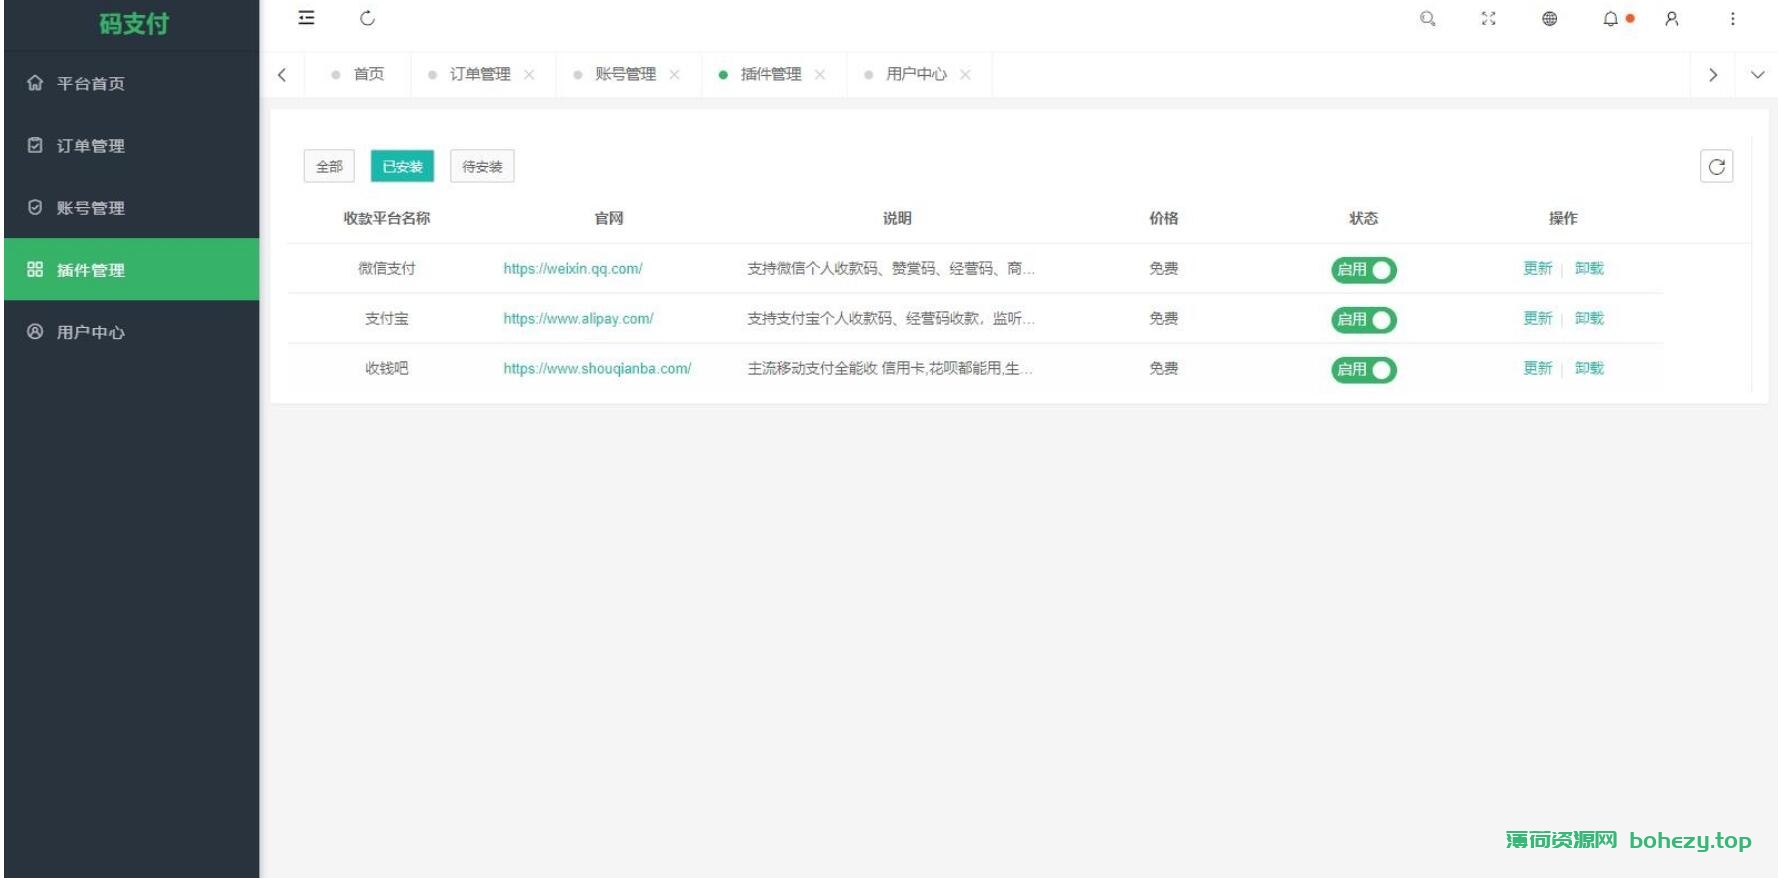Open notifications via the bell icon

click(x=1610, y=18)
